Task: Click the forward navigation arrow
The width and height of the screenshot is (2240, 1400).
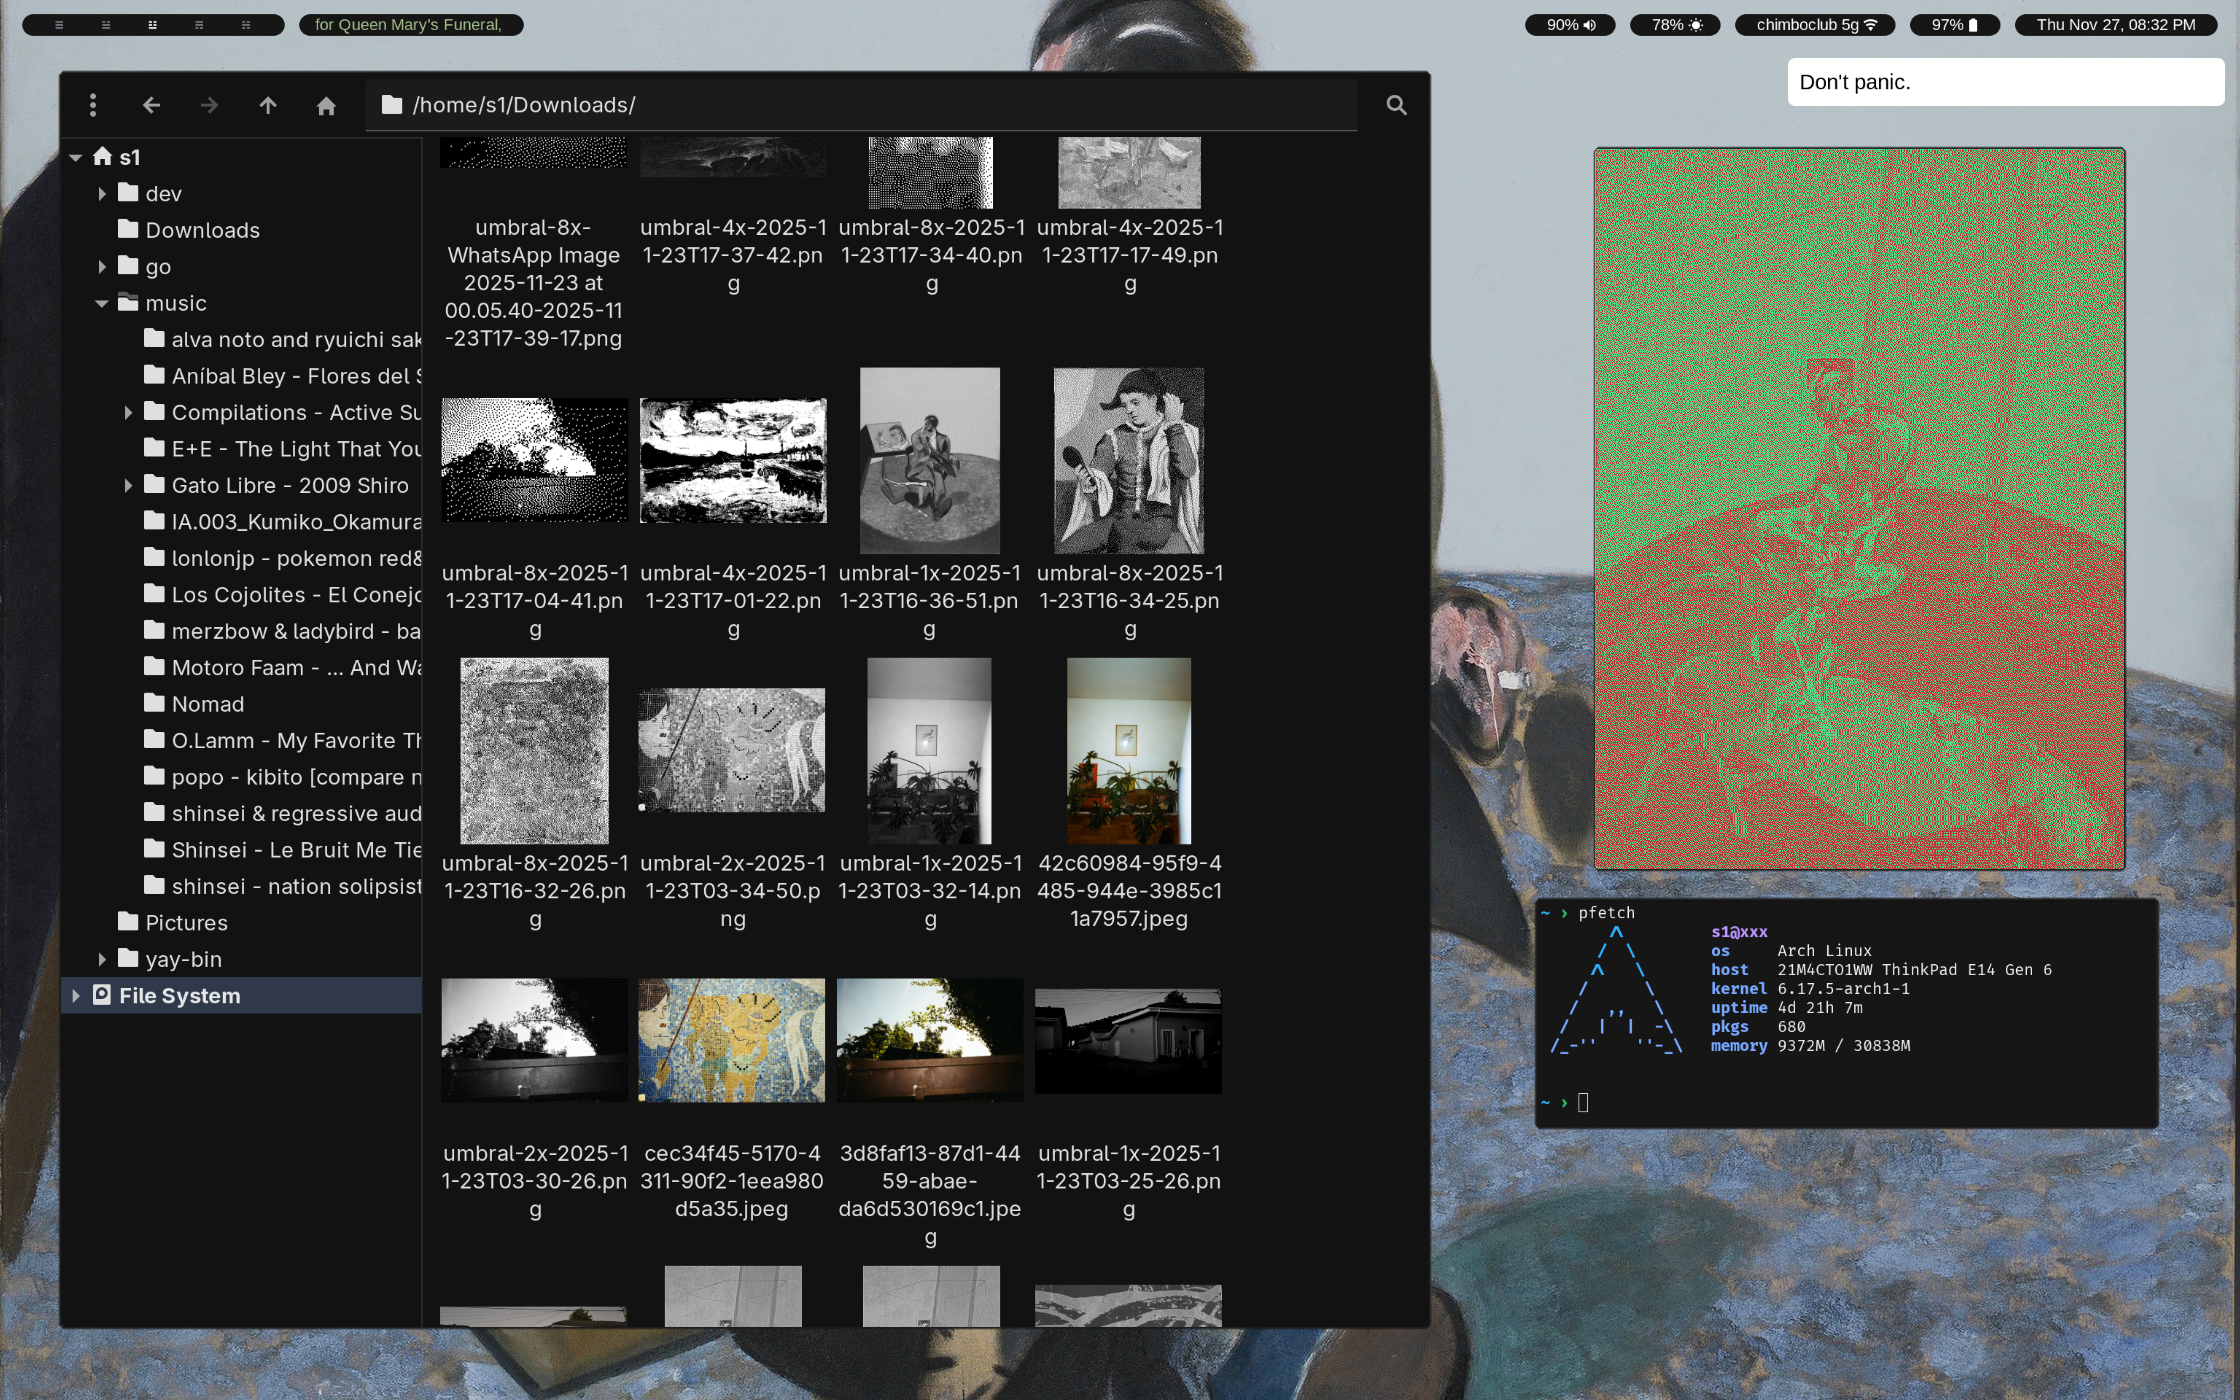Action: coord(209,105)
